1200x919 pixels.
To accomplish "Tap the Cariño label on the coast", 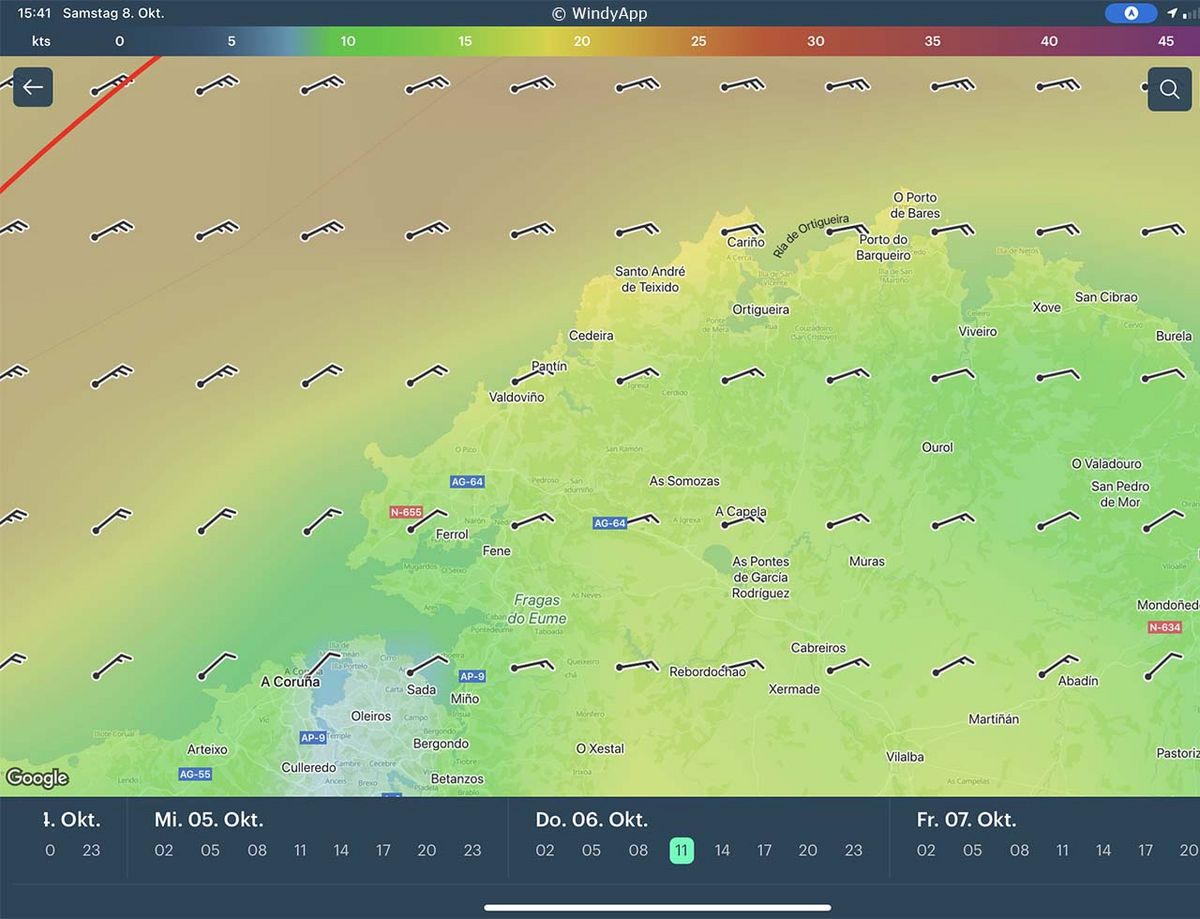I will click(746, 243).
